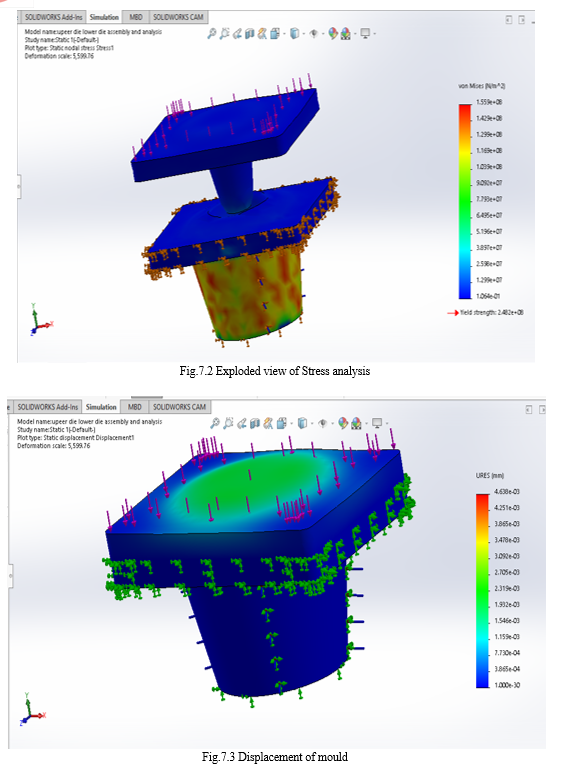Screen dimensions: 571x771
Task: Expand Display Style dropdown arrow in the displacement plot window
Action: pos(312,423)
